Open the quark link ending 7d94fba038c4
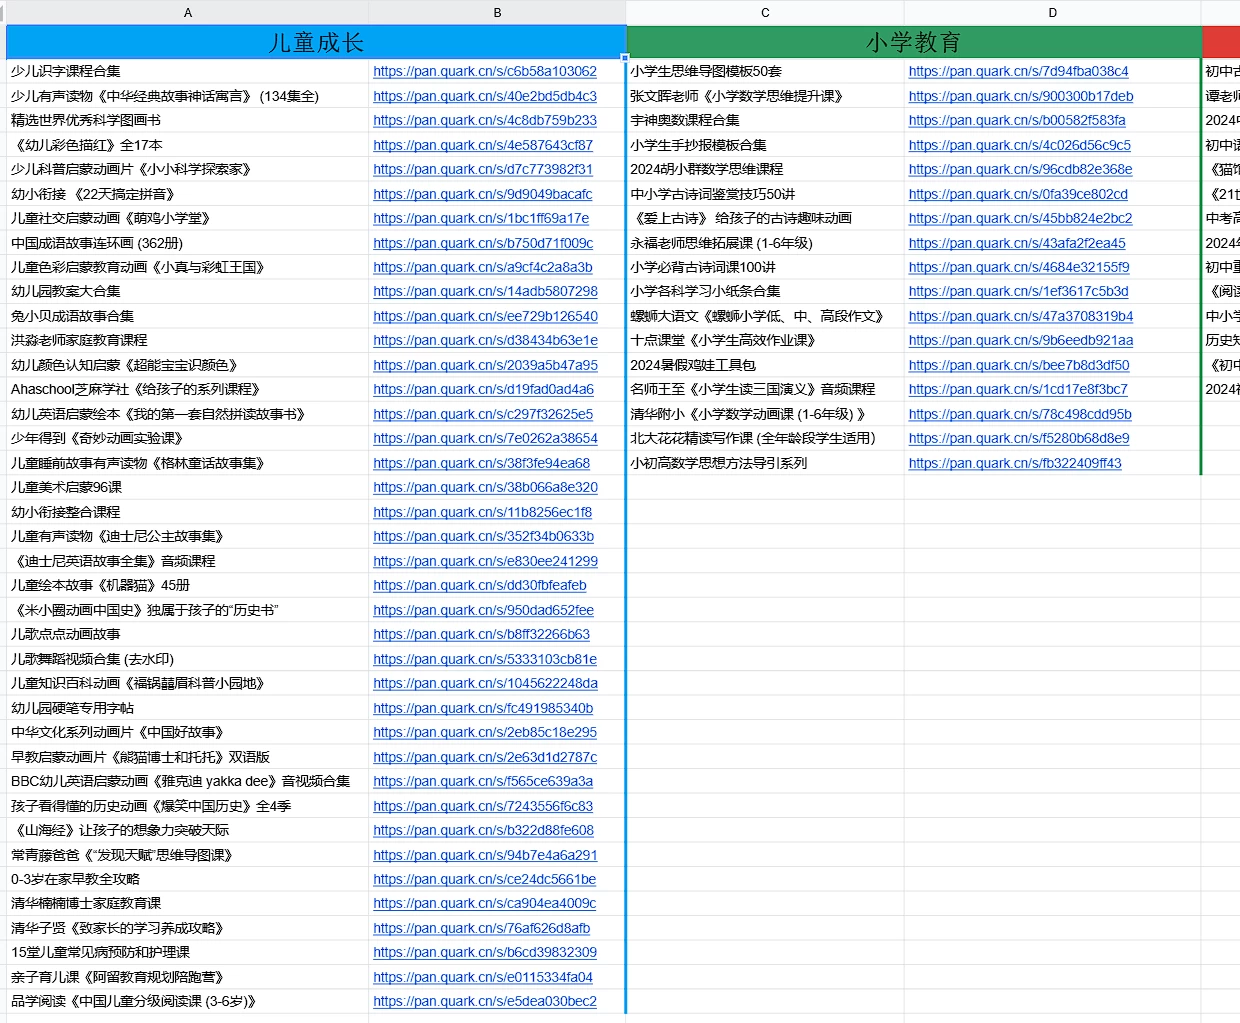1240x1023 pixels. coord(1018,71)
